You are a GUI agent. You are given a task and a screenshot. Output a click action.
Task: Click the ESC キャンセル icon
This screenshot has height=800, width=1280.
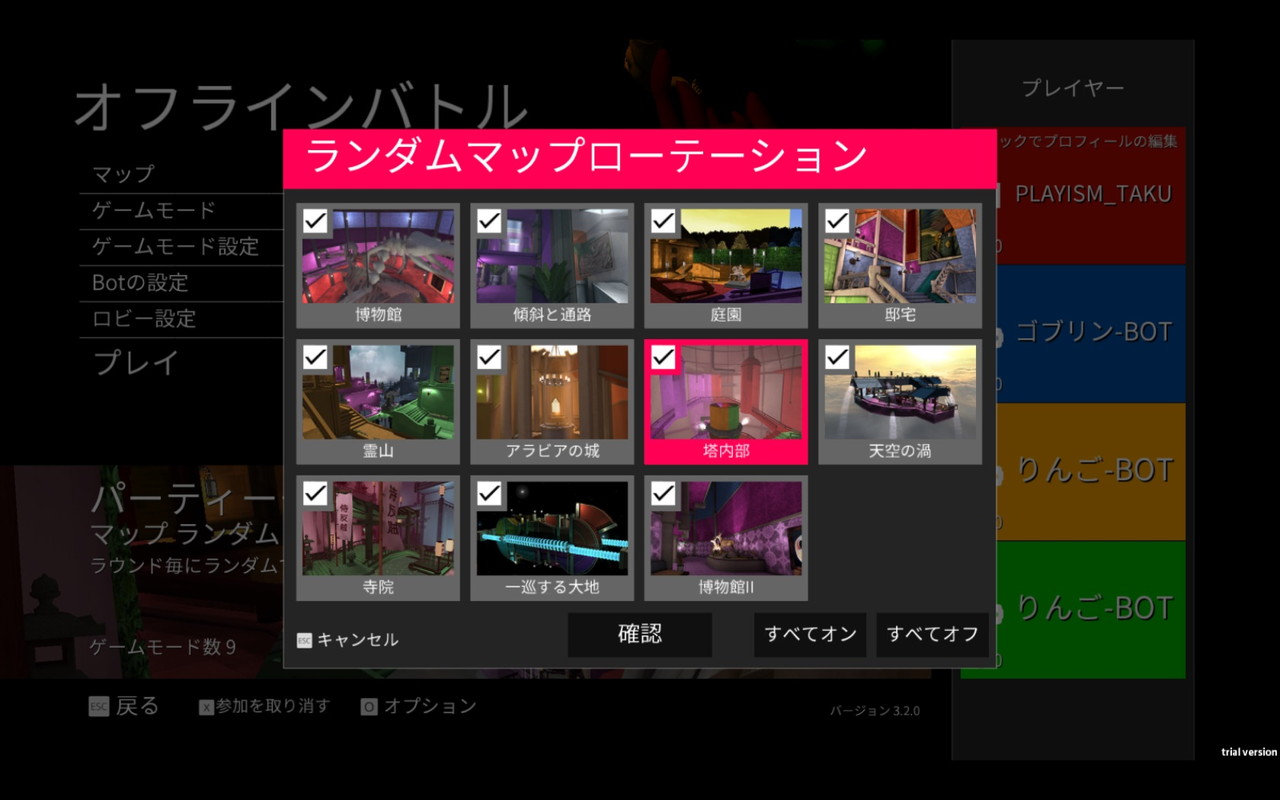tap(304, 640)
